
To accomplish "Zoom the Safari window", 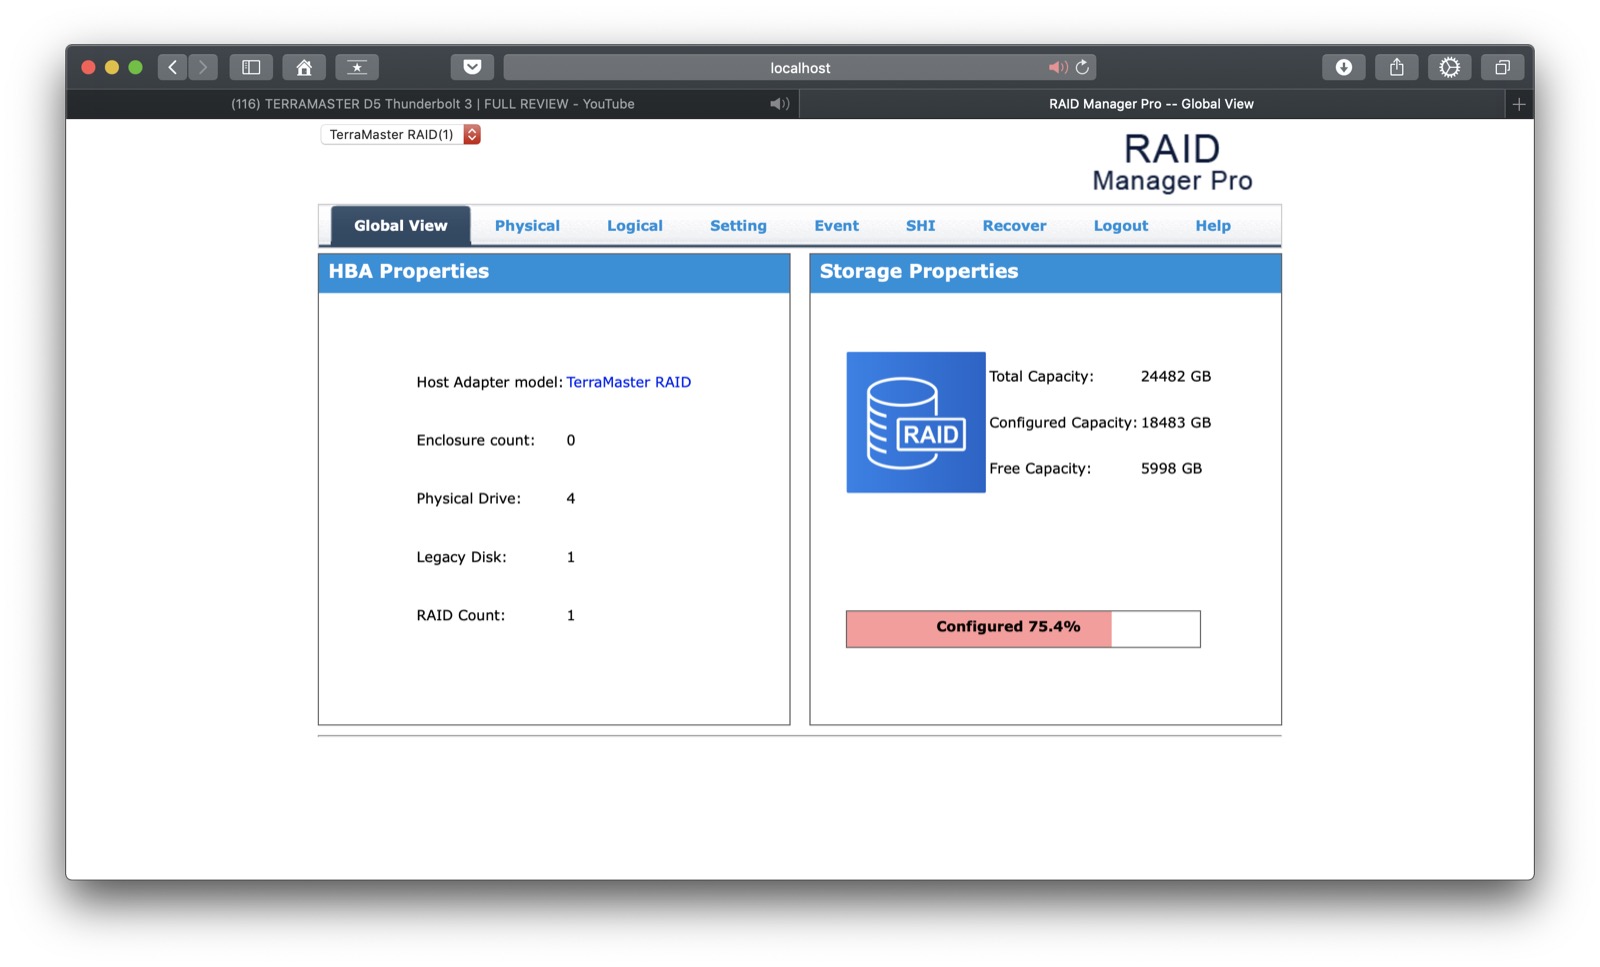I will pyautogui.click(x=136, y=67).
